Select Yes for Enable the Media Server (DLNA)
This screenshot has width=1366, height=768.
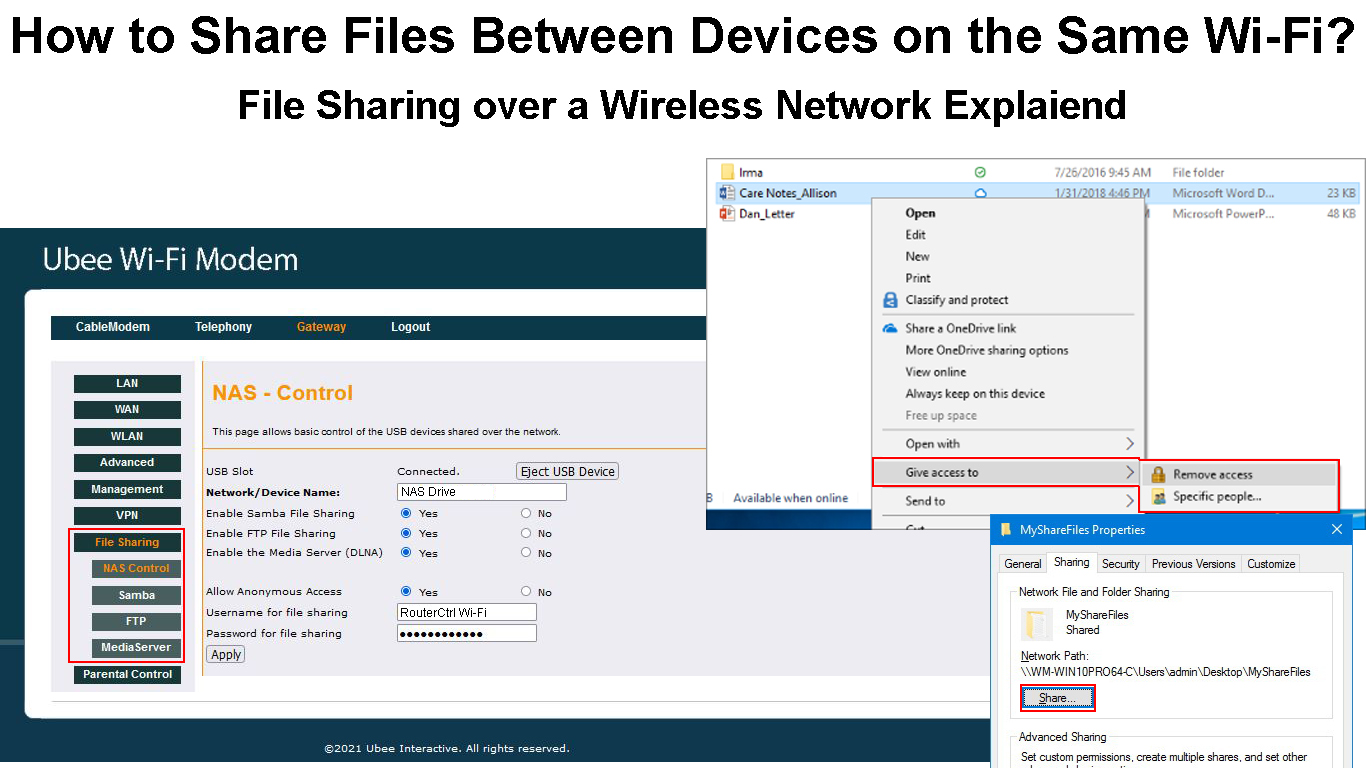[x=406, y=552]
